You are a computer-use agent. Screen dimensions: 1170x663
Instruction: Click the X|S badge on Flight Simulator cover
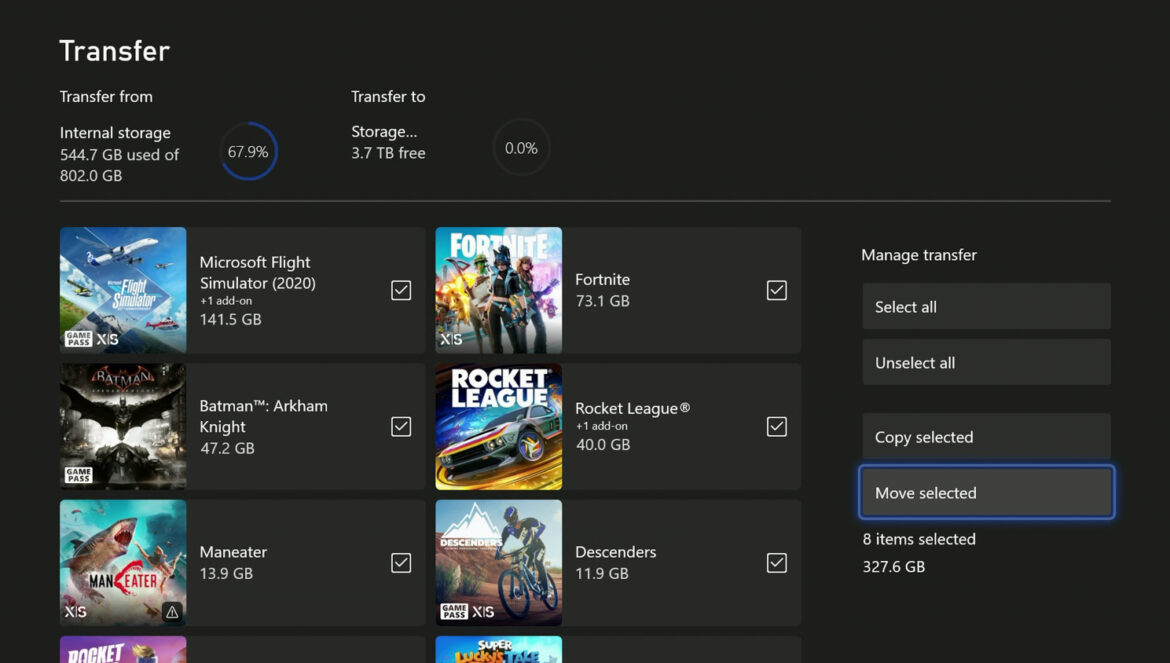(x=107, y=339)
